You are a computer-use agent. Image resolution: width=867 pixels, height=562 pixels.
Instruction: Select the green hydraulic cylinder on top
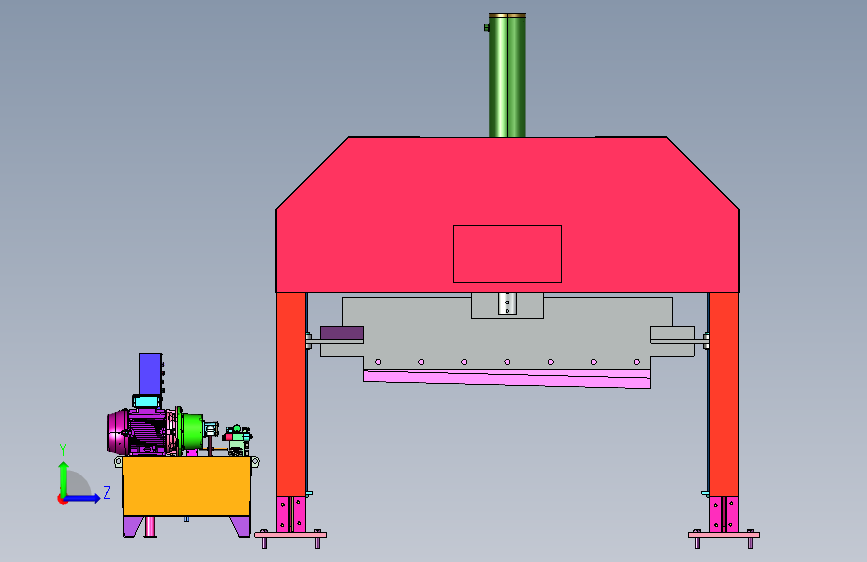(x=507, y=75)
